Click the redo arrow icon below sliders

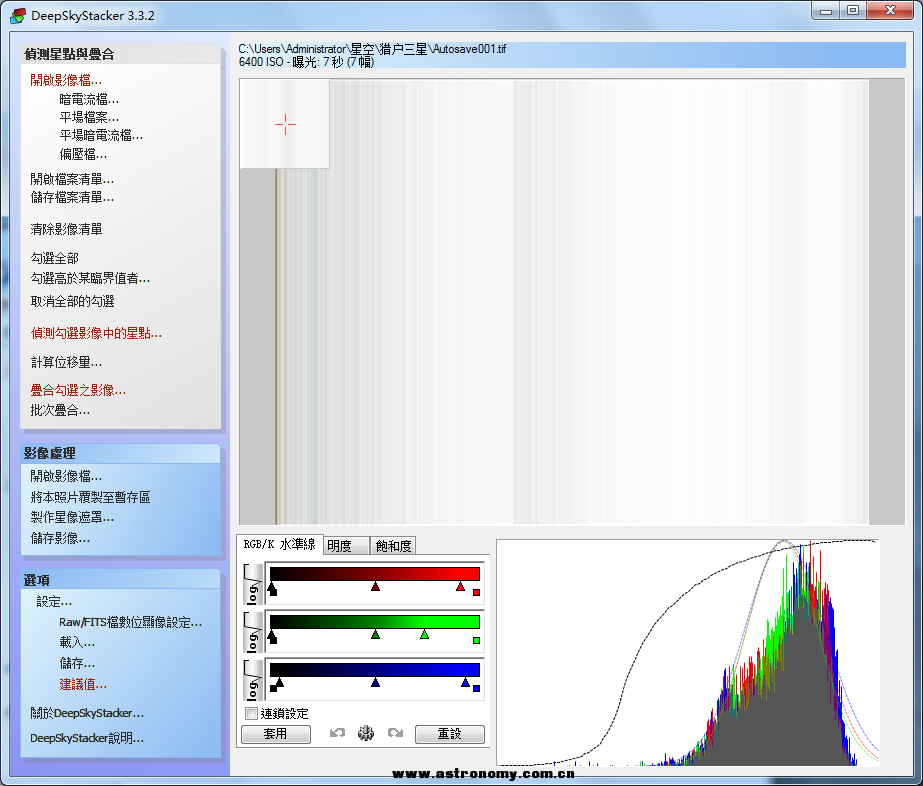(395, 733)
